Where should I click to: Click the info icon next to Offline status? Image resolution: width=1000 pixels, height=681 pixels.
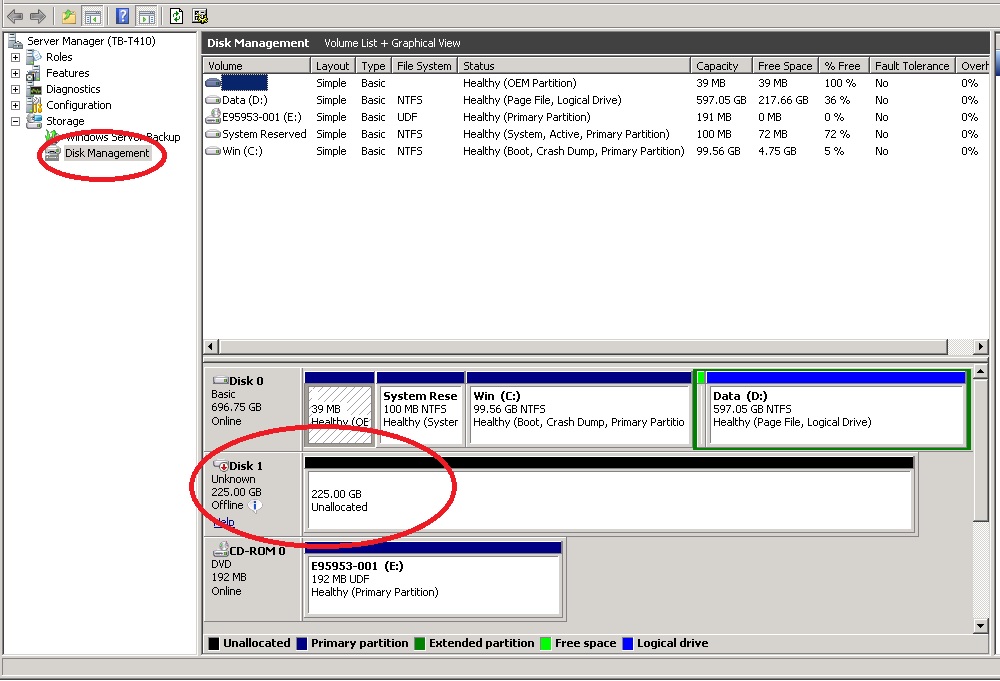click(255, 505)
